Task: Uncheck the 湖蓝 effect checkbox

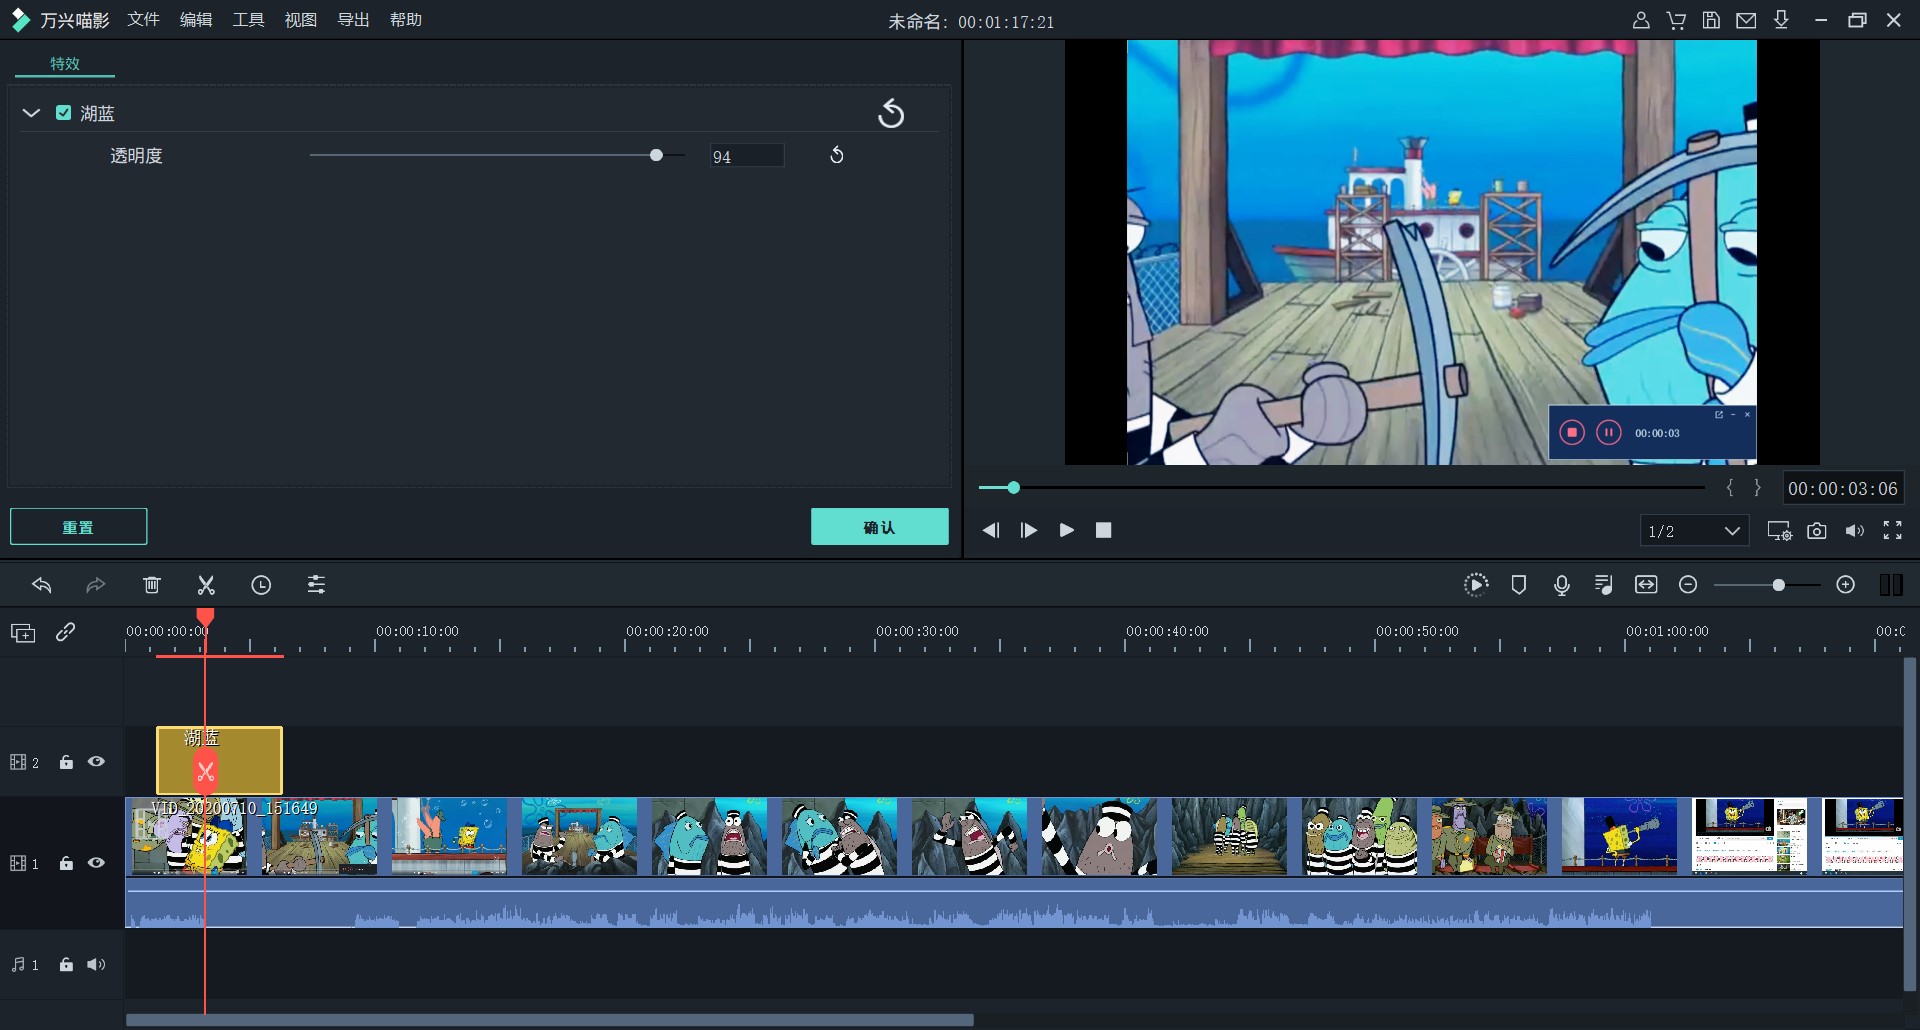Action: pyautogui.click(x=64, y=113)
